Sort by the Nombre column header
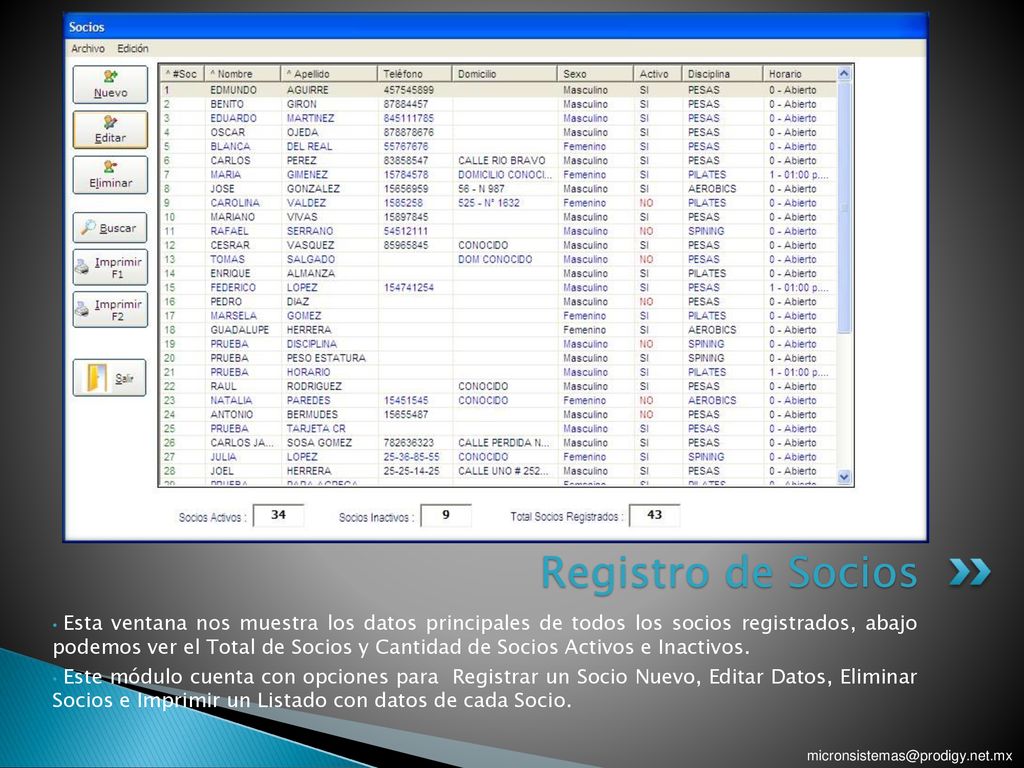Image resolution: width=1024 pixels, height=768 pixels. [x=242, y=74]
